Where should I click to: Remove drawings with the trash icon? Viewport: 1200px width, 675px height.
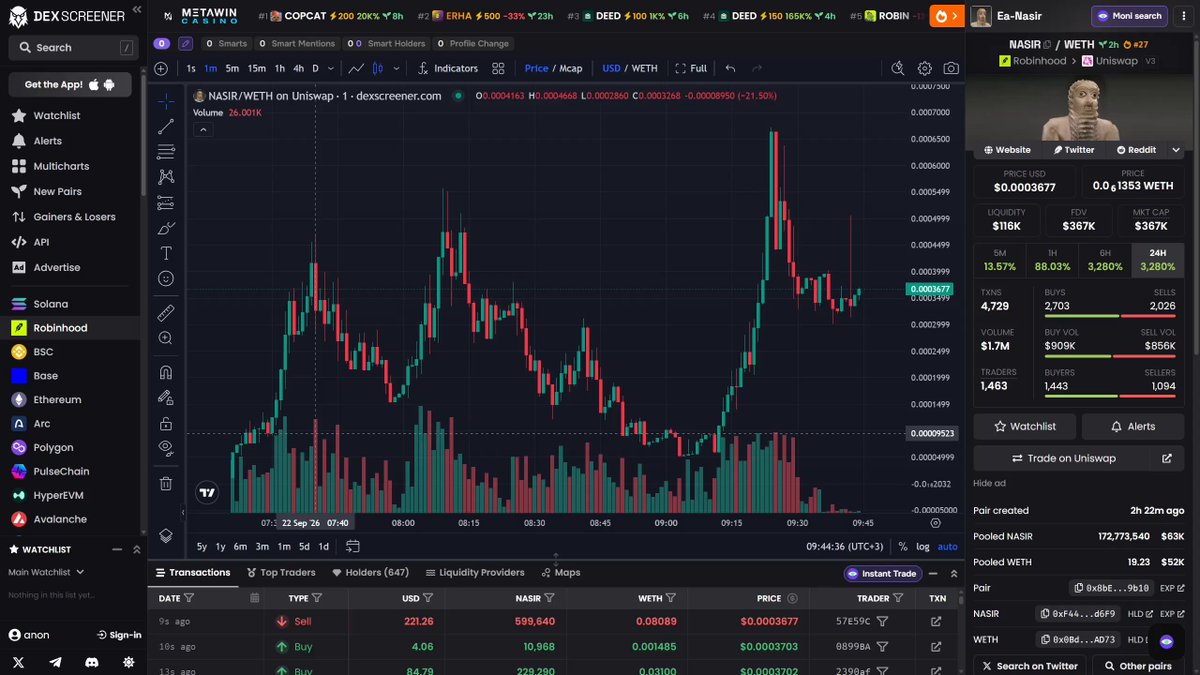[166, 483]
